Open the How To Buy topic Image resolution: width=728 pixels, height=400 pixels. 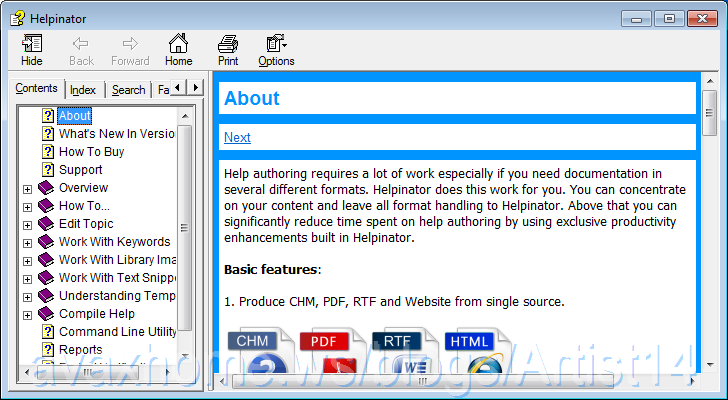pyautogui.click(x=91, y=152)
